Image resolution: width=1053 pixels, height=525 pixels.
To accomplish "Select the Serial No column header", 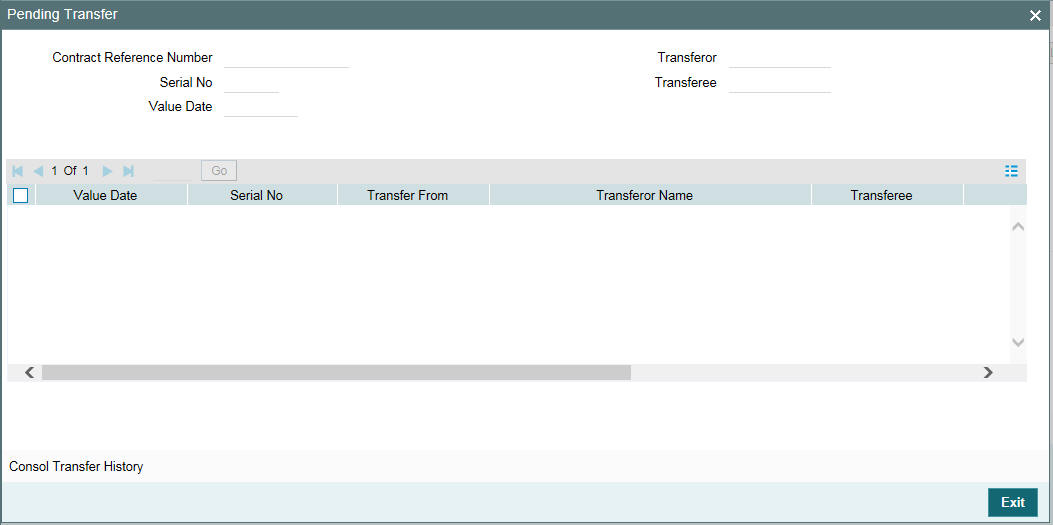I will point(263,195).
